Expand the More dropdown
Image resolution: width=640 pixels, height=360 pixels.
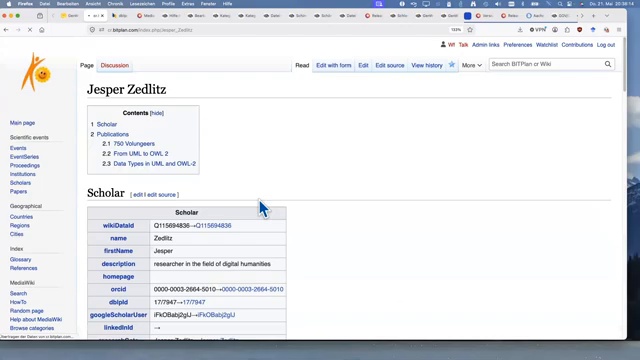pyautogui.click(x=471, y=65)
